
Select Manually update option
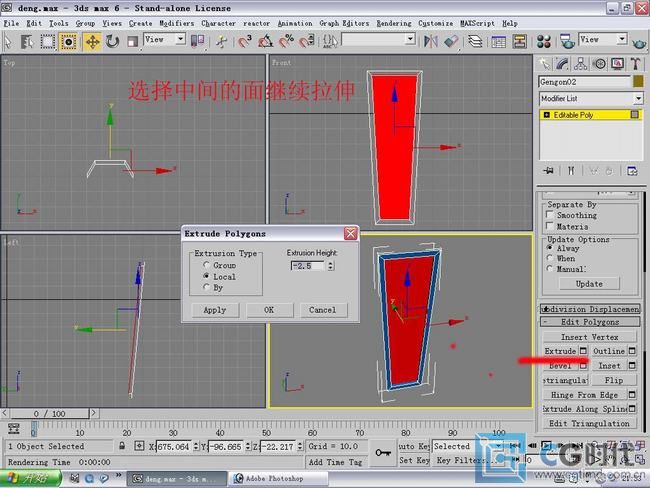[x=550, y=268]
